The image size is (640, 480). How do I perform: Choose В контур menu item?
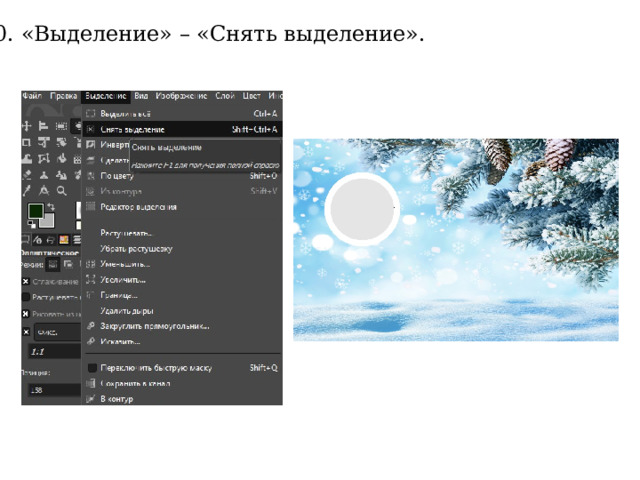(x=182, y=399)
